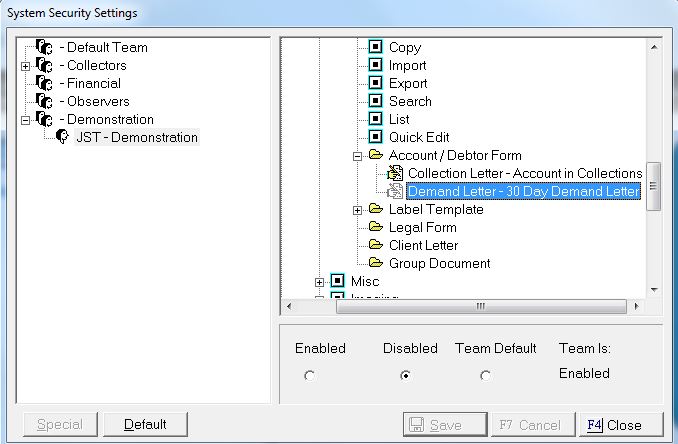Expand the Collectors team node
678x444 pixels.
tap(25, 65)
